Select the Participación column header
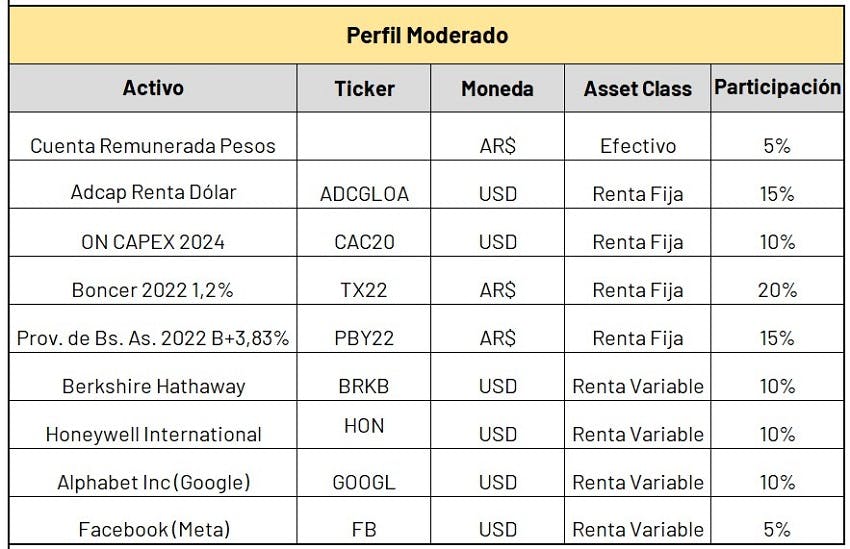 pos(777,88)
